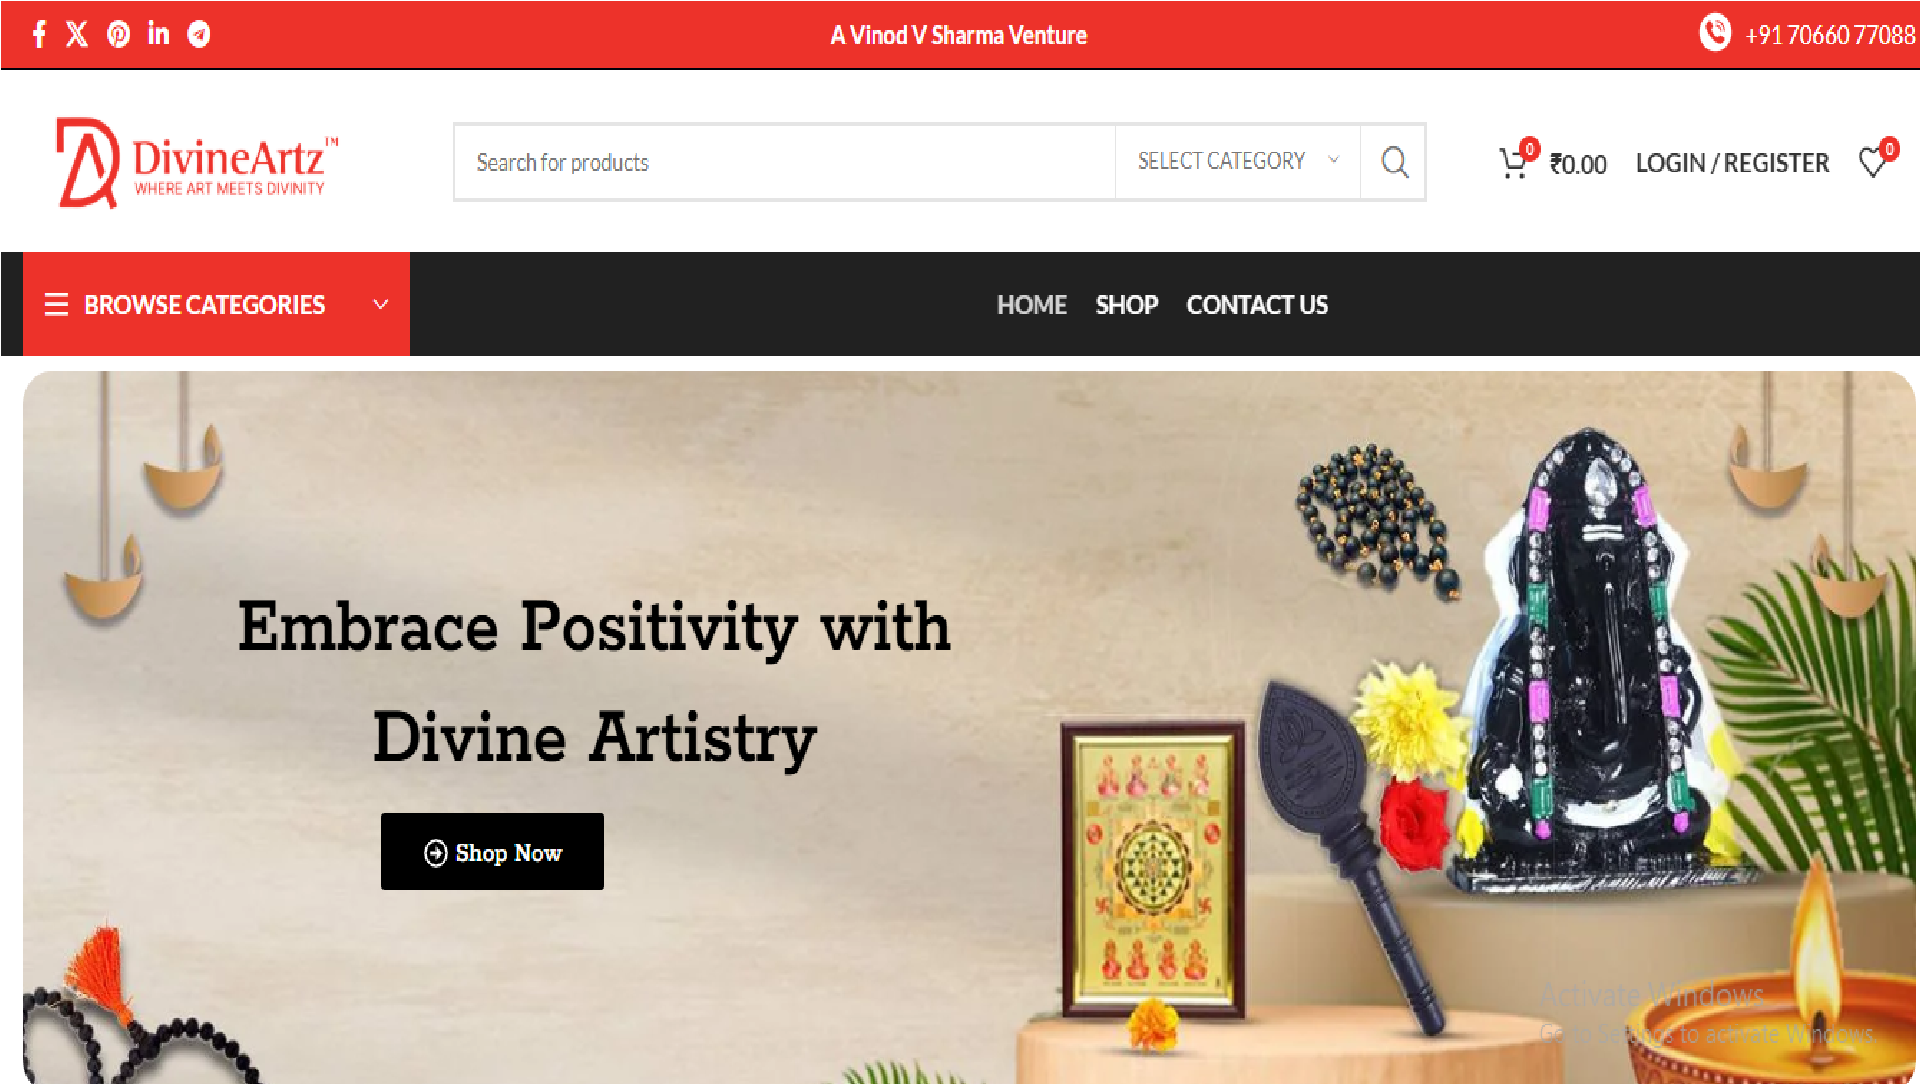Open the Pinterest social icon

point(118,34)
